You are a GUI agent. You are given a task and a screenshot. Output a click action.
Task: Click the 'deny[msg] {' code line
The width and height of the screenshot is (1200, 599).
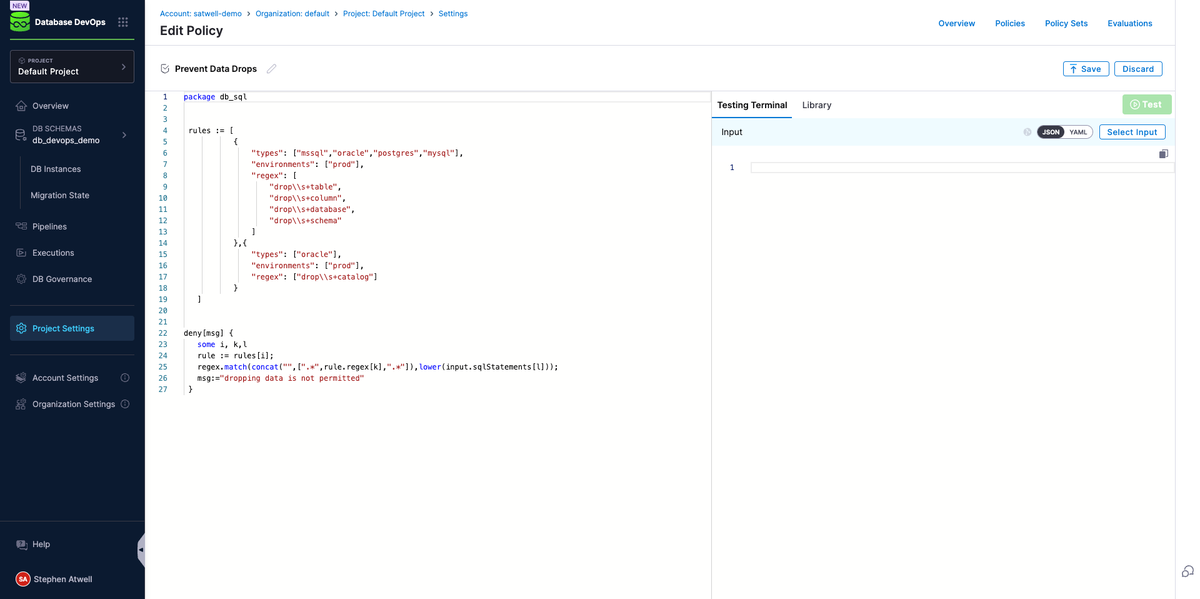tap(208, 332)
